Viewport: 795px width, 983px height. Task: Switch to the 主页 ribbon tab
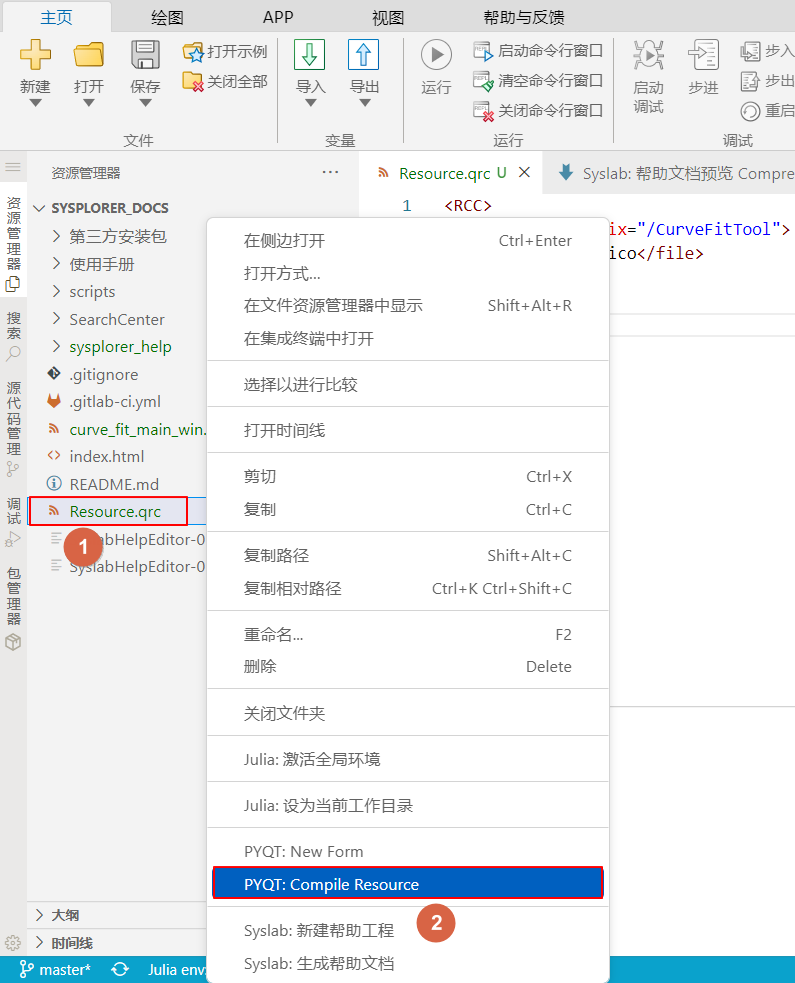point(56,17)
